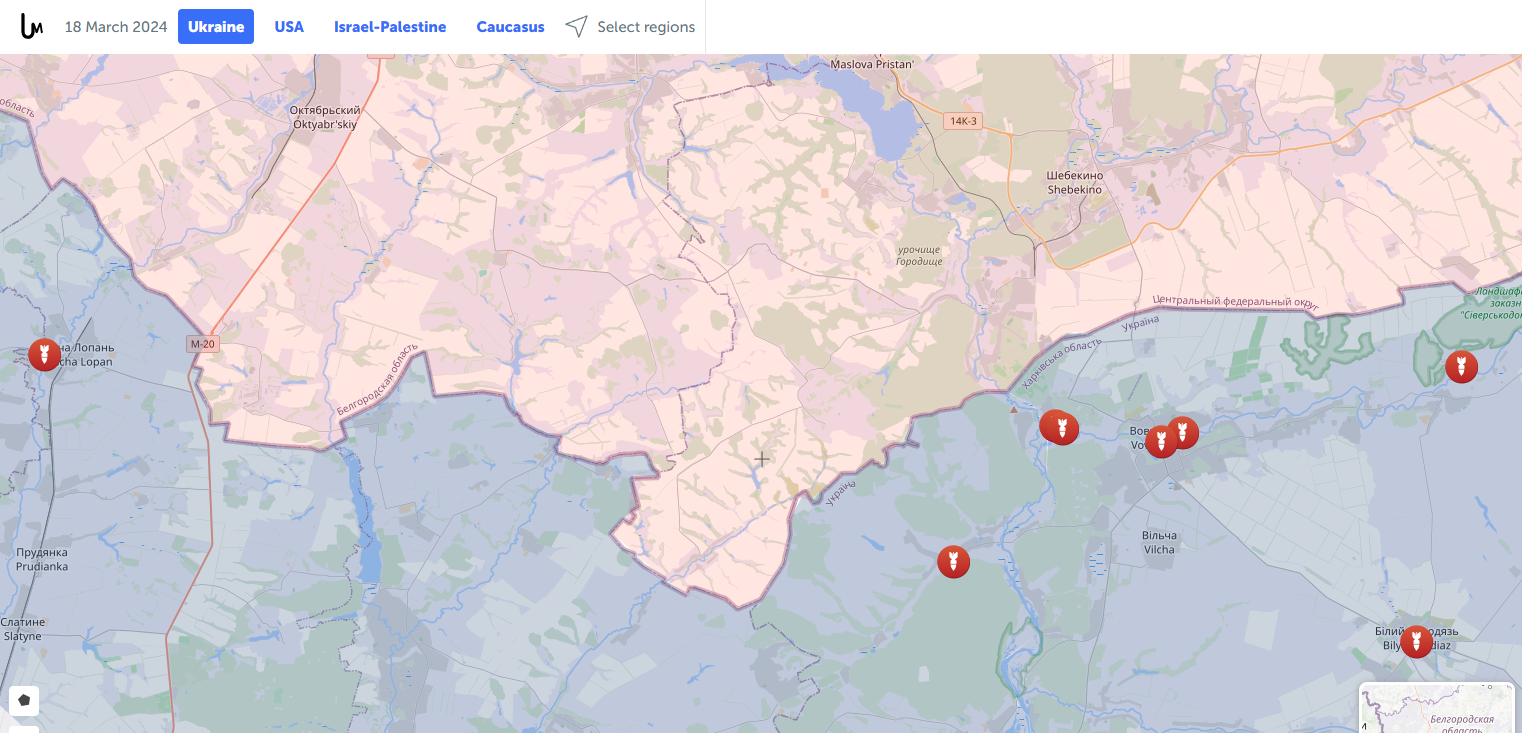Select the front bomb marker on Vovchansk label

pos(1161,441)
